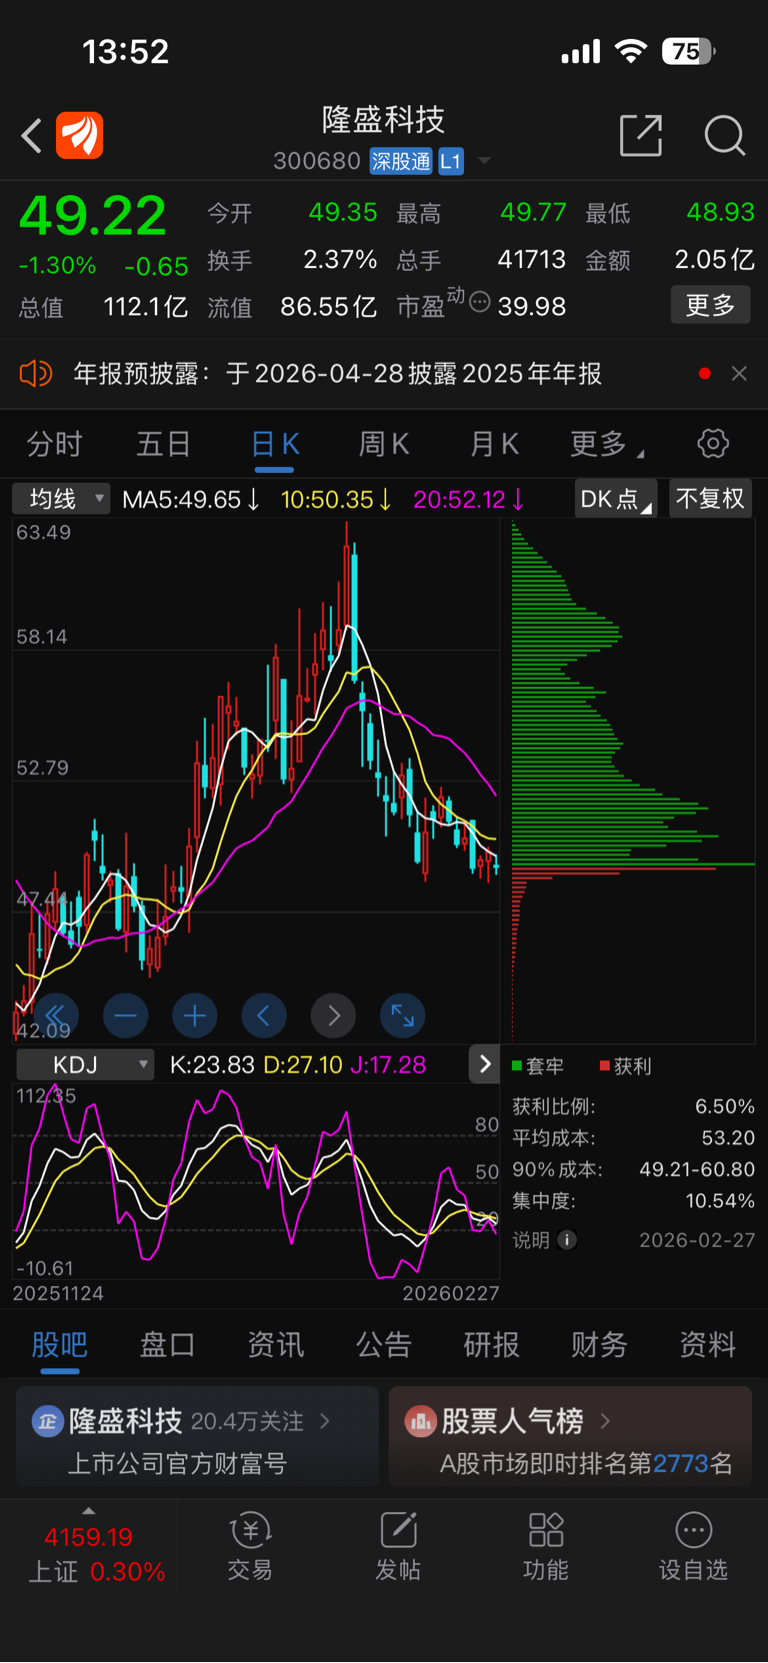Open 上证 4159.19 index ticker
Viewport: 768px width, 1663px height.
(x=89, y=1554)
